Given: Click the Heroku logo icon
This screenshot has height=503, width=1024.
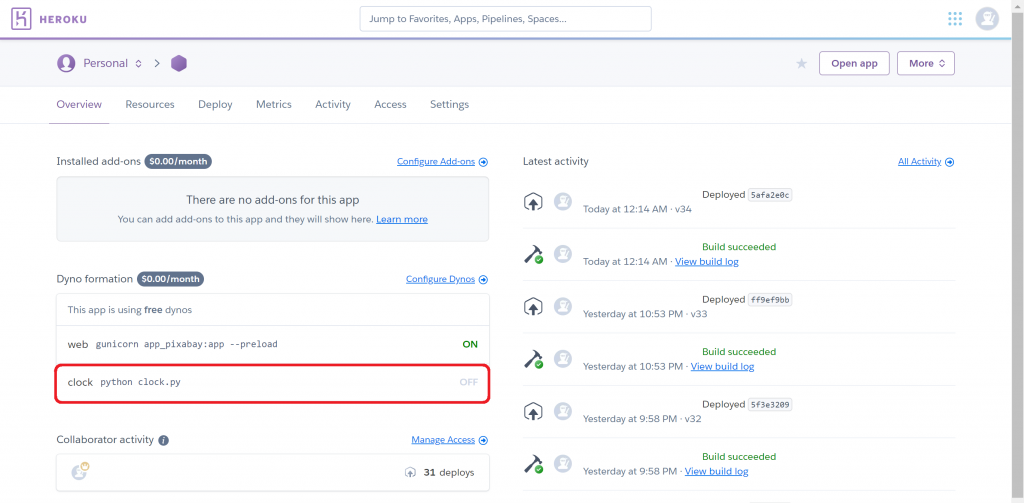Looking at the screenshot, I should [22, 19].
